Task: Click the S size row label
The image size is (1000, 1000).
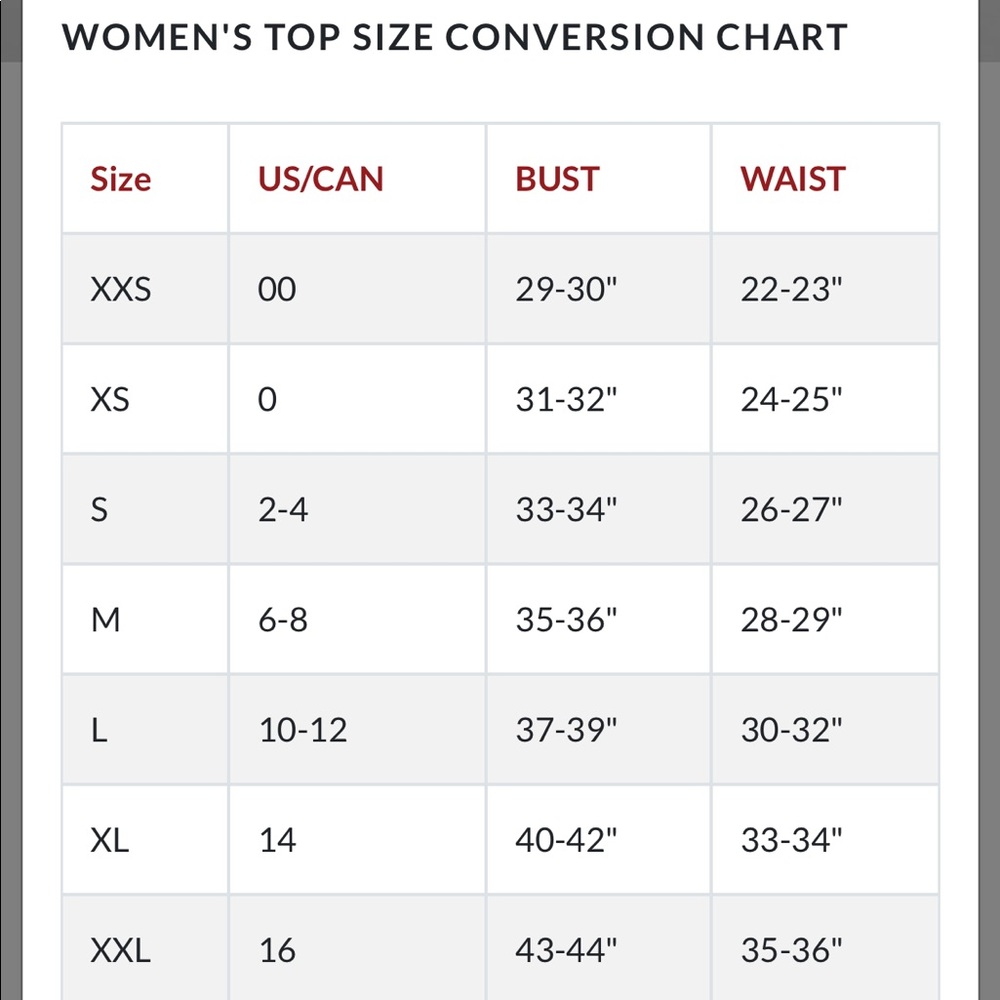Action: pos(99,510)
